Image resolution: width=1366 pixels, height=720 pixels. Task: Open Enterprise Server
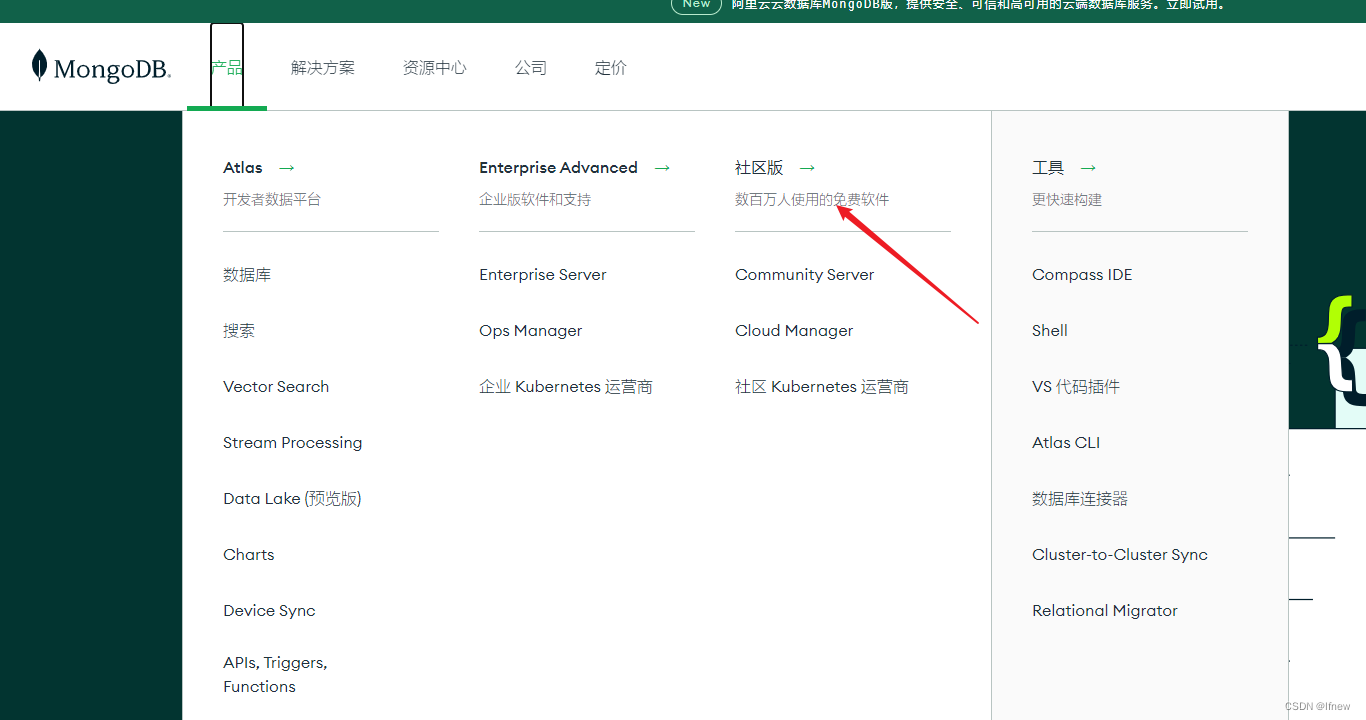click(543, 275)
